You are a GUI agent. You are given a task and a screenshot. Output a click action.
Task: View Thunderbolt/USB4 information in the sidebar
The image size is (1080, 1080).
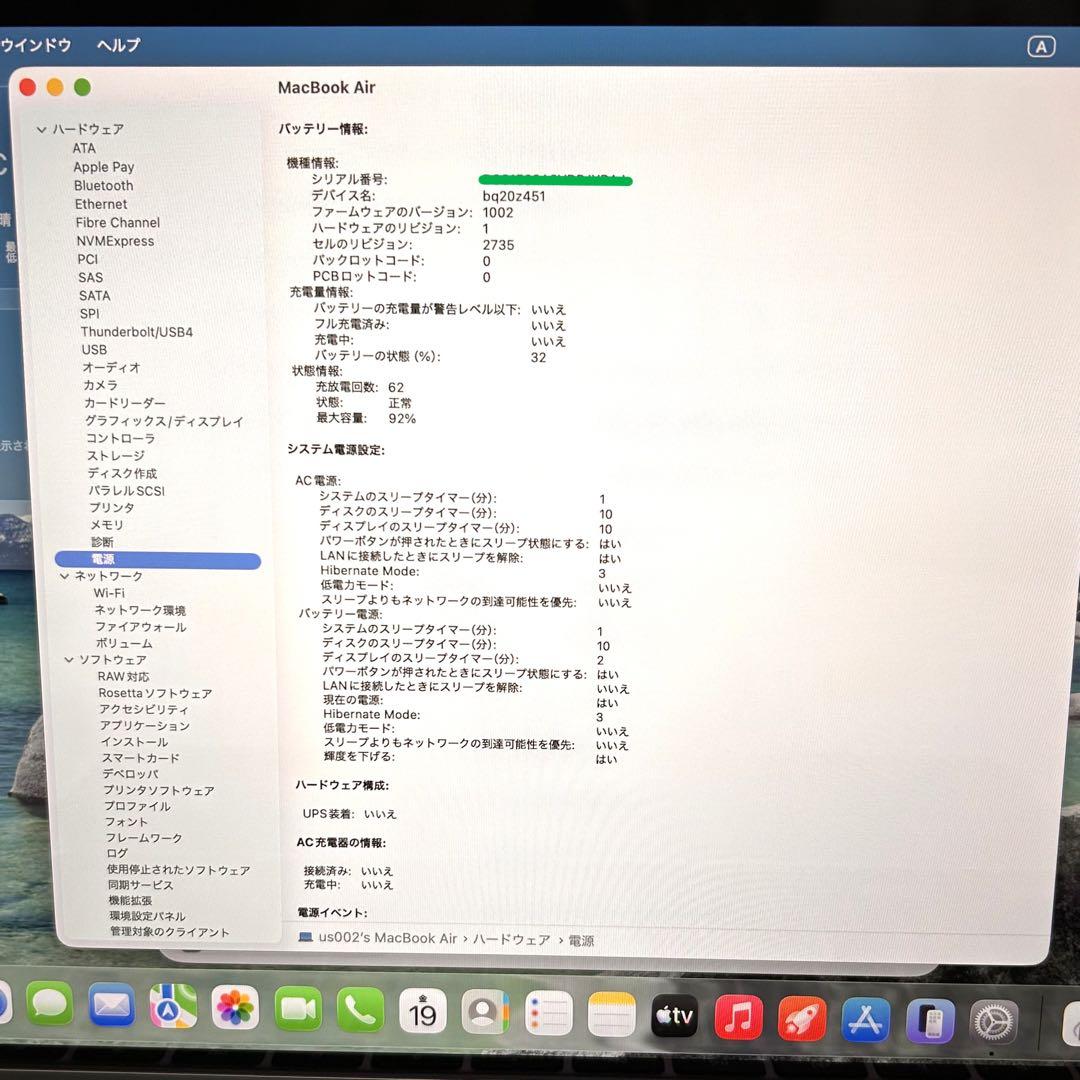(x=139, y=331)
